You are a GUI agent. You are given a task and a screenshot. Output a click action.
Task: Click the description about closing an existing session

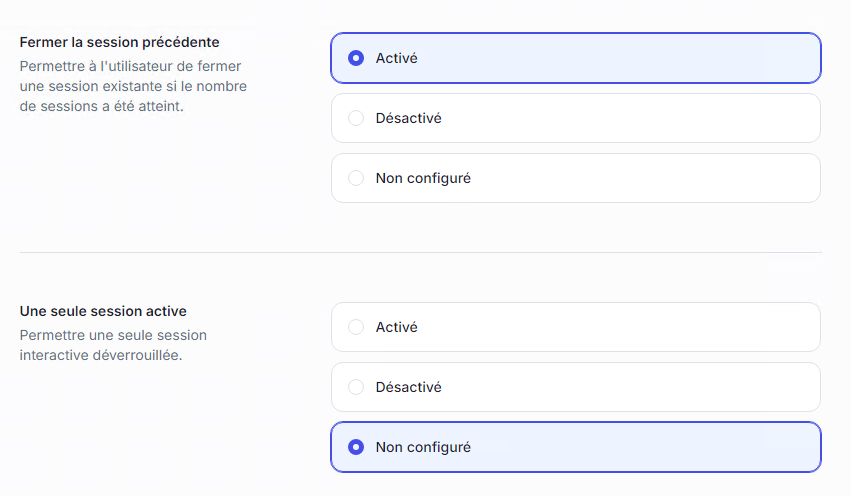coord(133,86)
